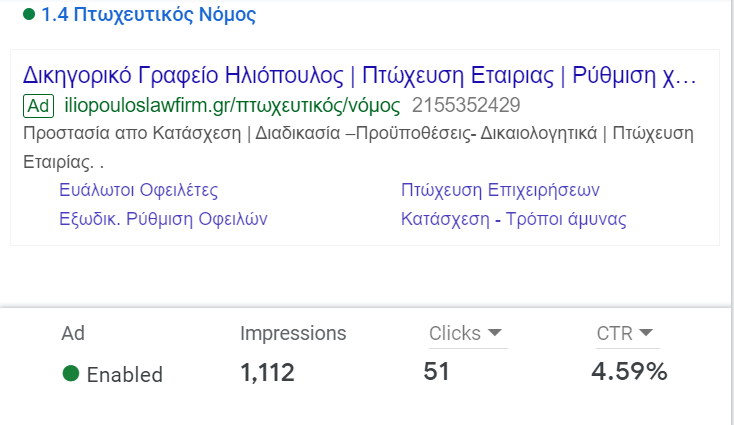Click the green dot beside 1.4 Πτωχευτικός Νόμος
The image size is (734, 425).
(x=30, y=16)
